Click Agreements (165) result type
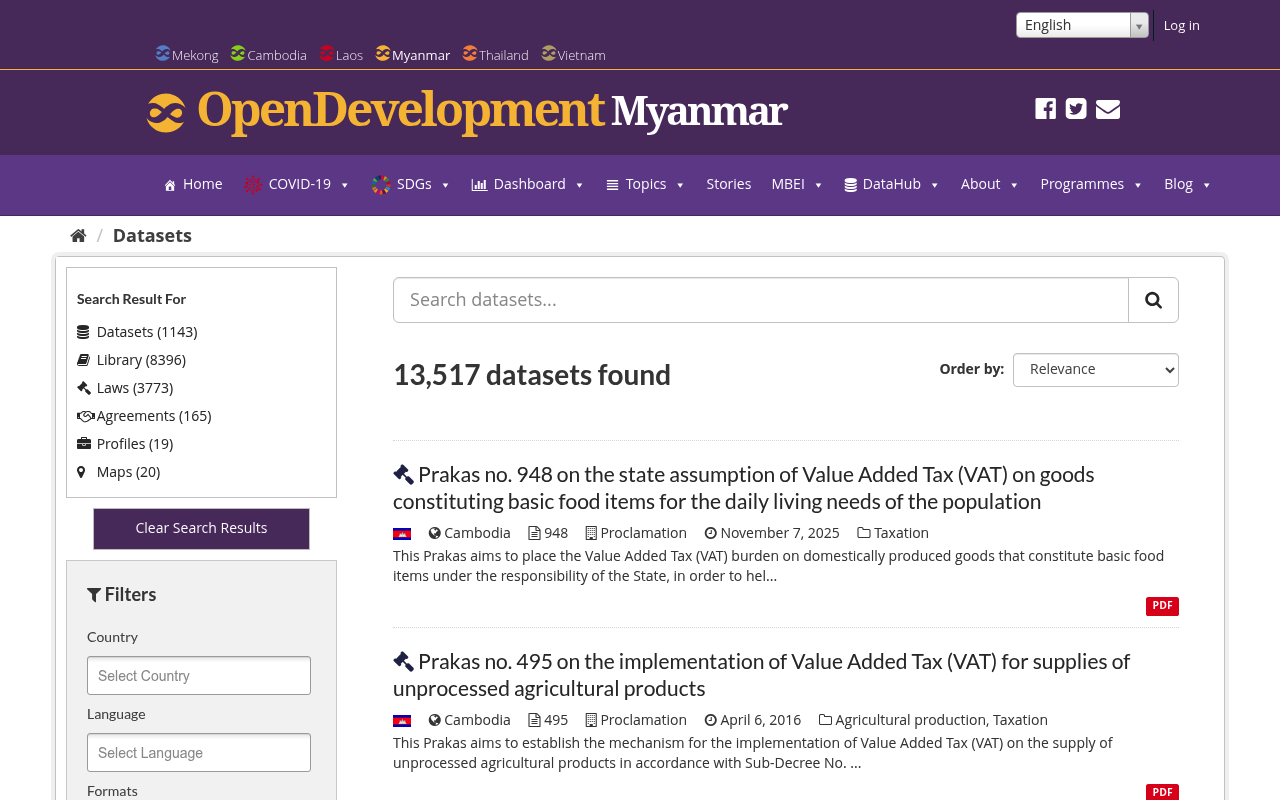This screenshot has width=1280, height=800. point(154,416)
